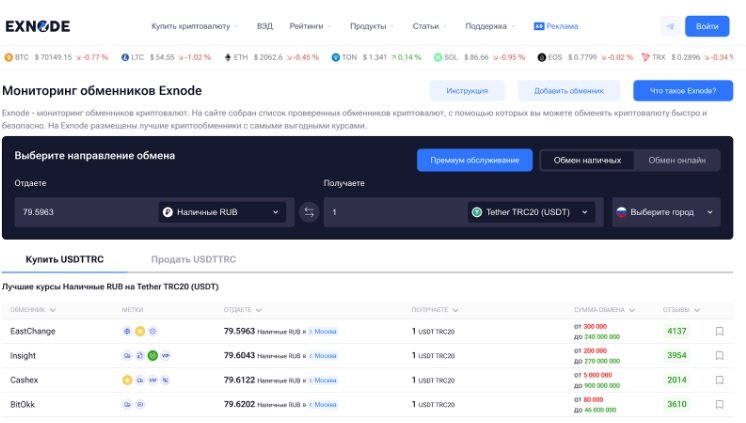Switch to Обмен онлайн mode
Screen dimensions: 746x423
pos(677,160)
